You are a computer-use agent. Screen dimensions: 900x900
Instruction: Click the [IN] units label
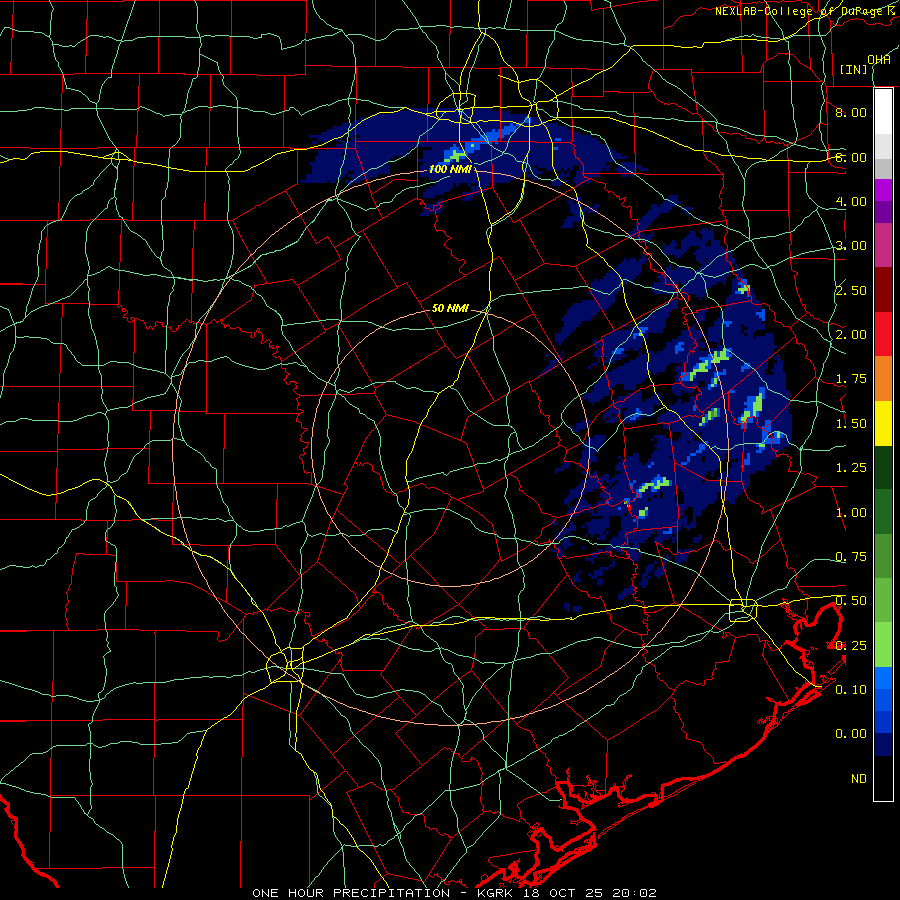pyautogui.click(x=854, y=69)
